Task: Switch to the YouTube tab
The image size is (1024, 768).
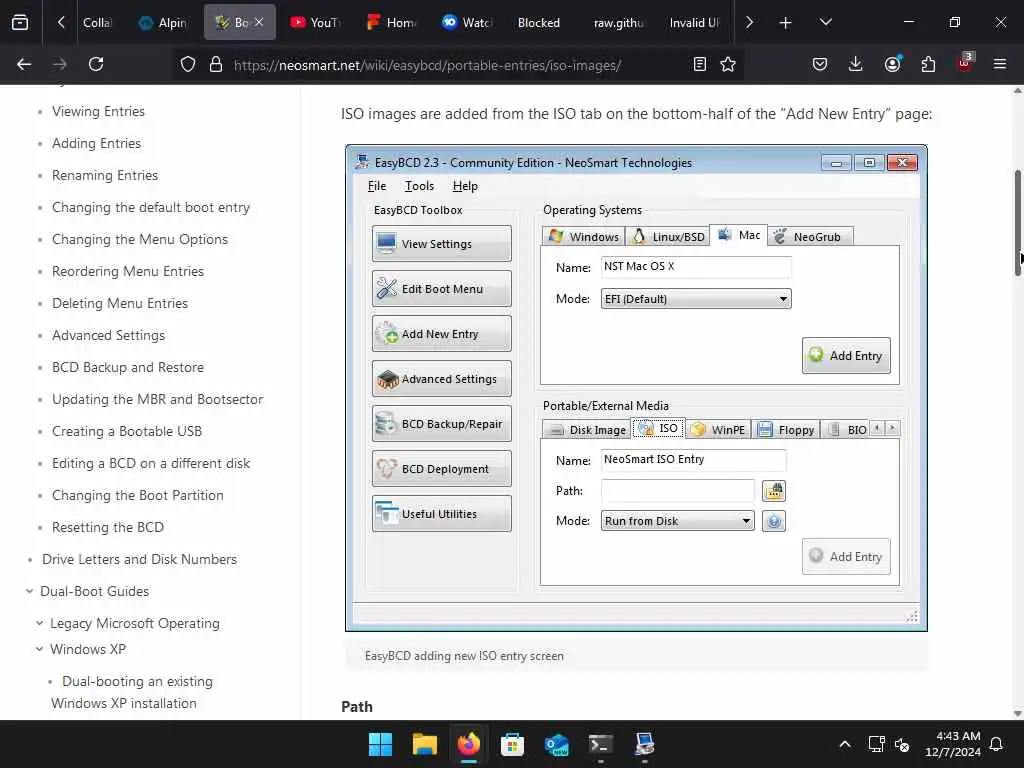Action: point(317,23)
